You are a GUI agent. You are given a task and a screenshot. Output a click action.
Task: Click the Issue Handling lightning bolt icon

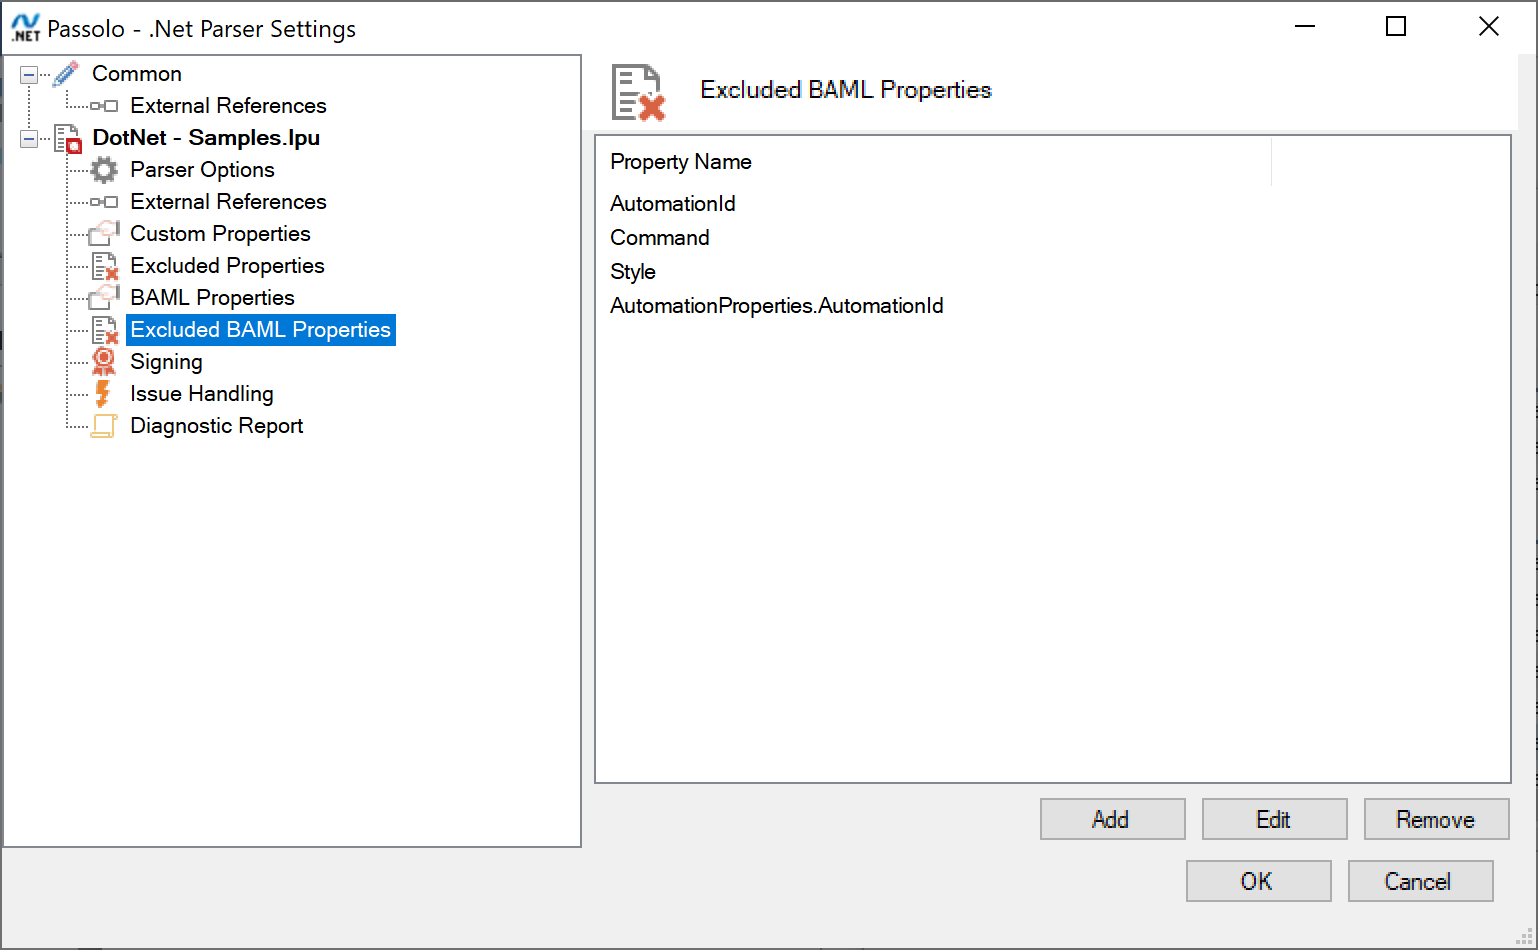pyautogui.click(x=103, y=393)
